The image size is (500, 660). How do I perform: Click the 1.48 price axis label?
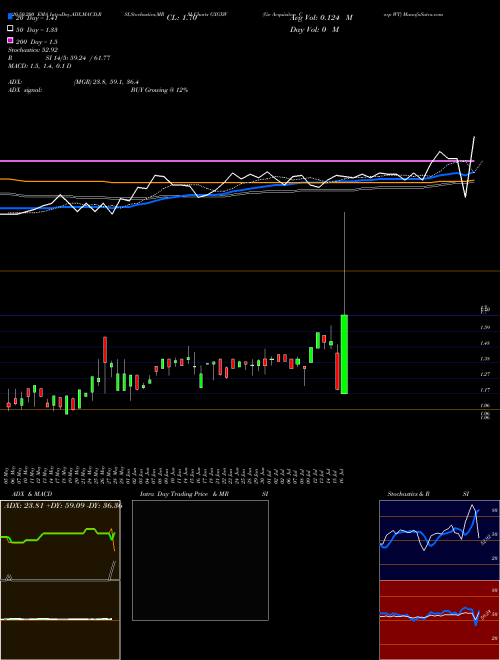pos(485,343)
